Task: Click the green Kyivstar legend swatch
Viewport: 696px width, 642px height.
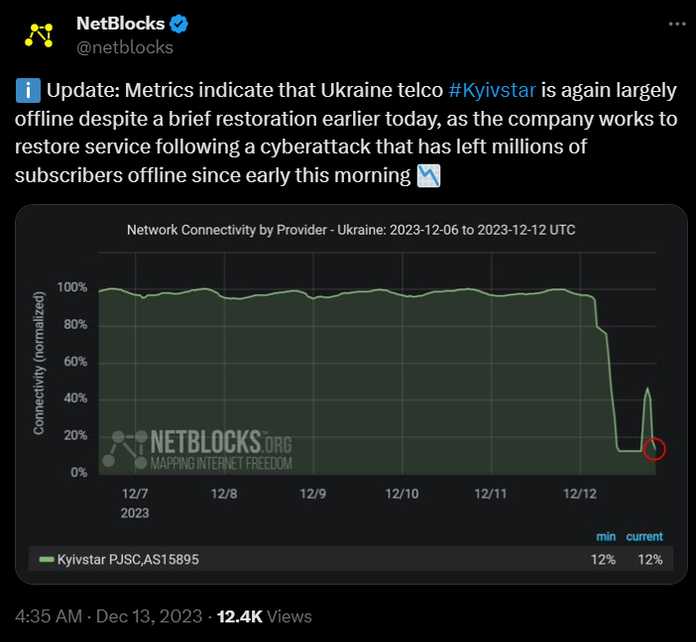Action: click(x=46, y=559)
